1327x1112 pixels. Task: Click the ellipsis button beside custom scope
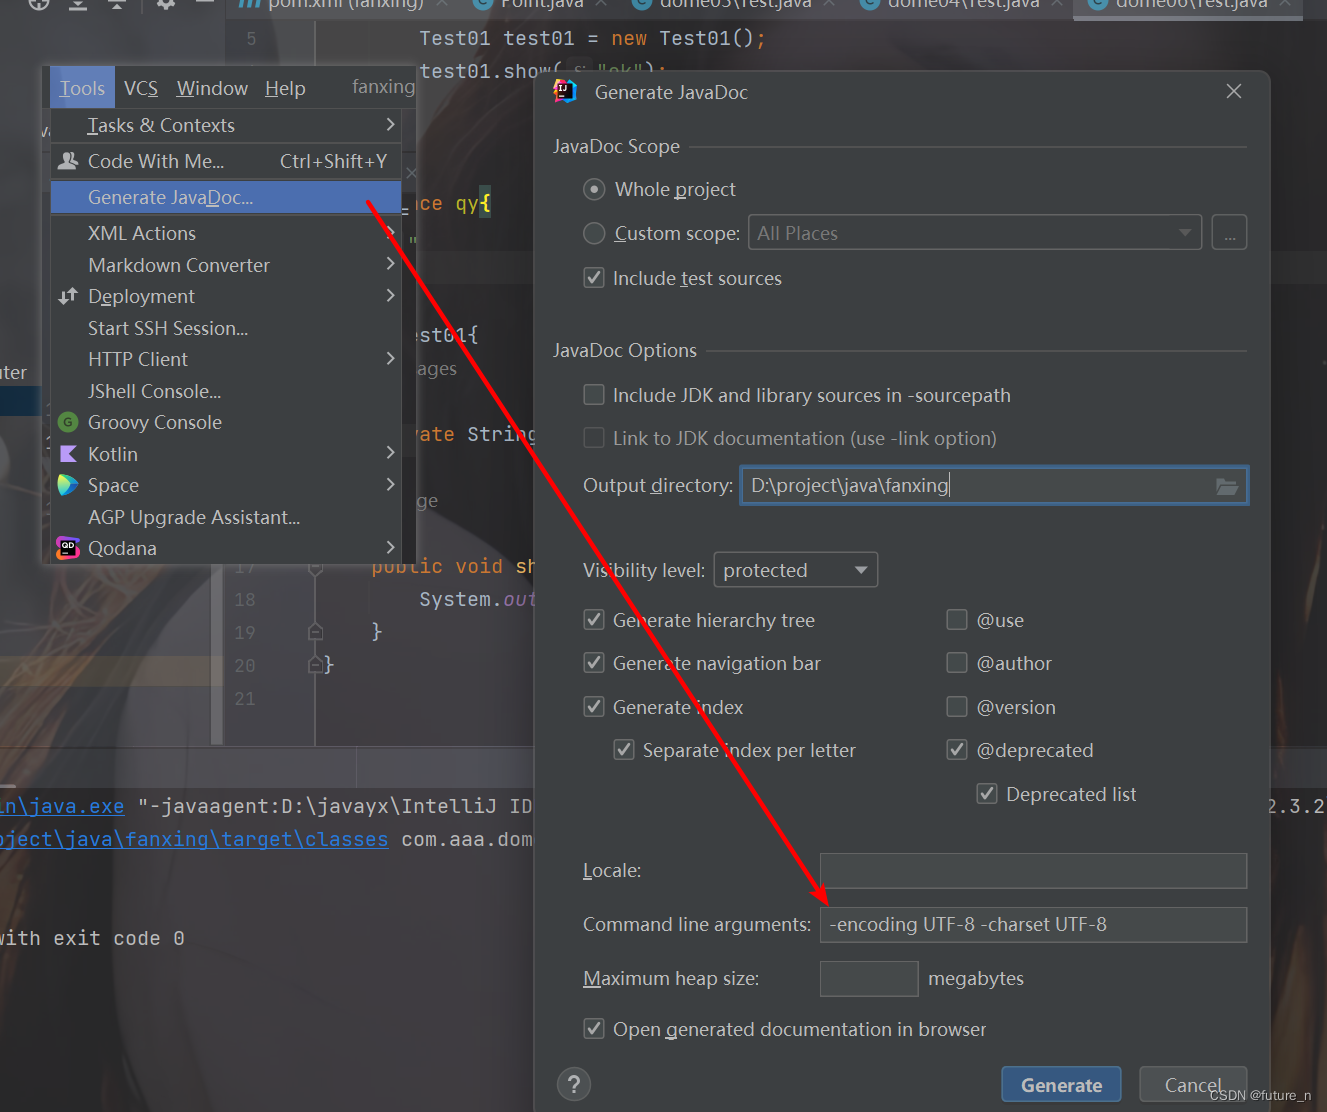tap(1229, 233)
